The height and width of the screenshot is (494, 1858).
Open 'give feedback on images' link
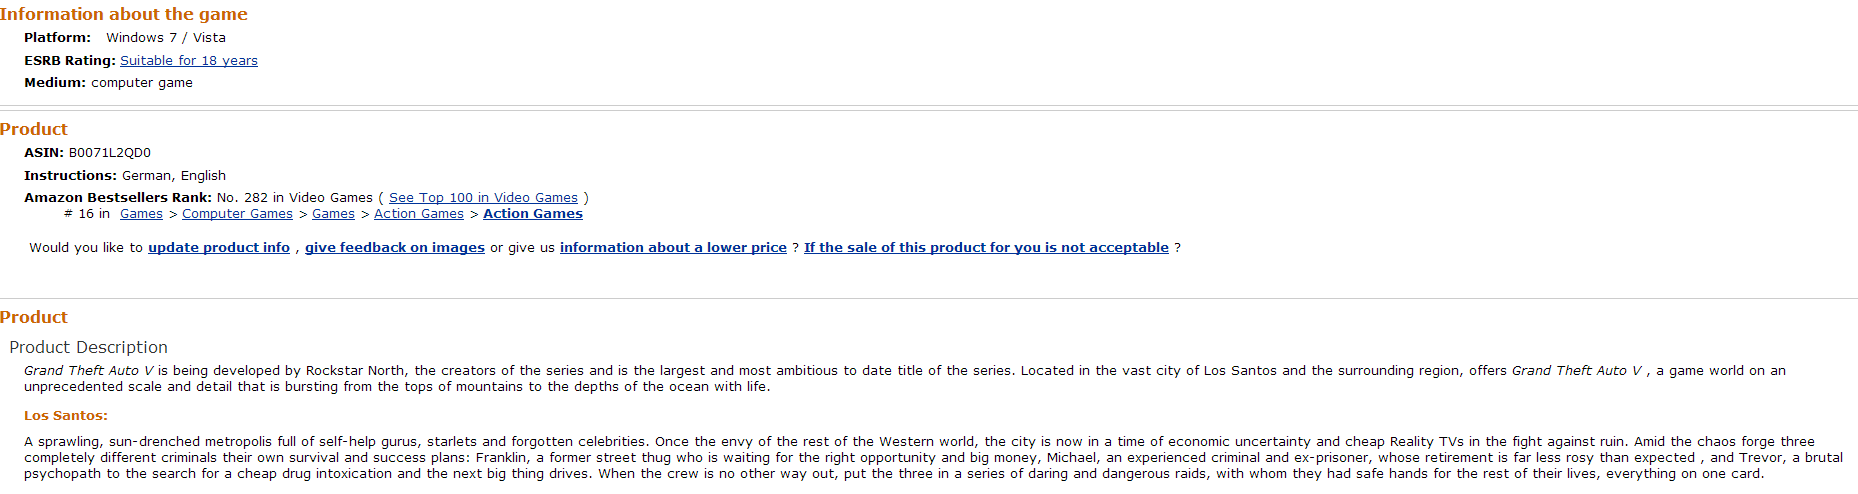(x=394, y=248)
